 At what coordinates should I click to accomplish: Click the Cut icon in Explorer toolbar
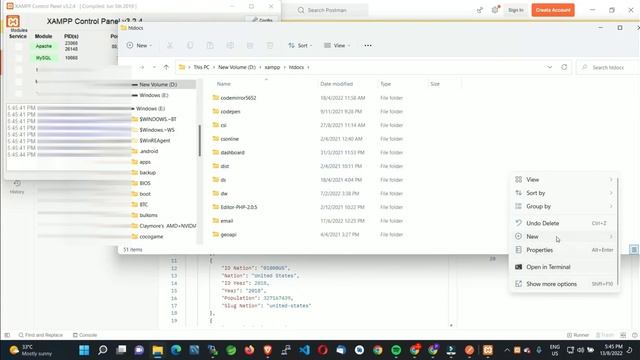pos(170,46)
